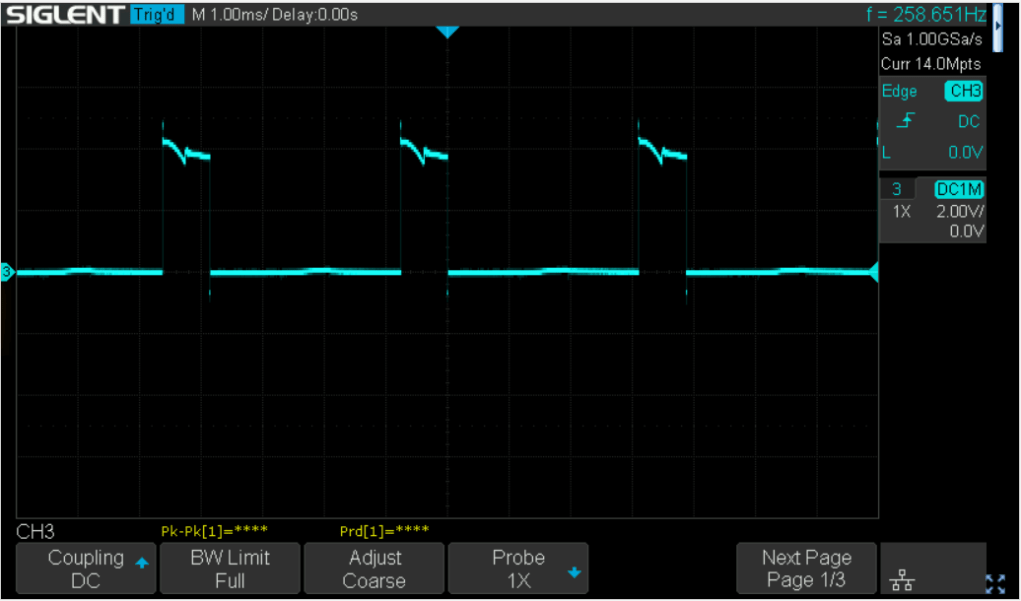1021x601 pixels.
Task: Click the CH3 trigger source badge
Action: click(965, 91)
